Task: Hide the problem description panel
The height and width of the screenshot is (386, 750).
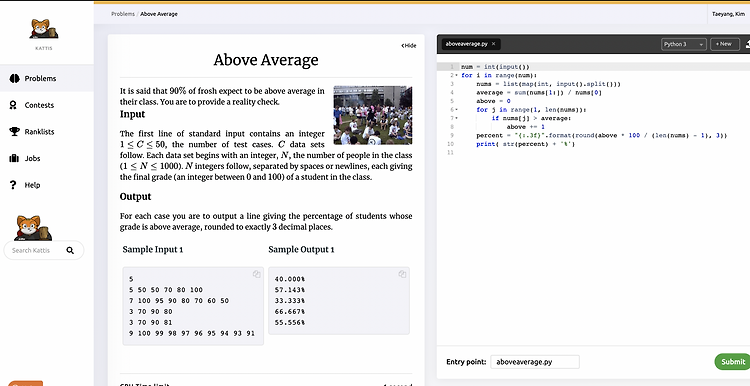Action: tap(408, 46)
